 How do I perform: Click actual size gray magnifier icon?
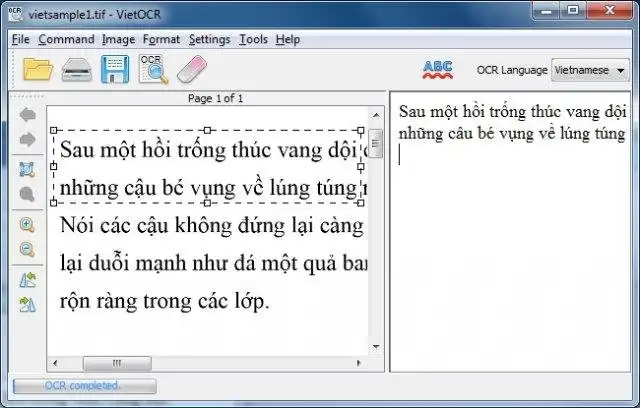pyautogui.click(x=27, y=194)
